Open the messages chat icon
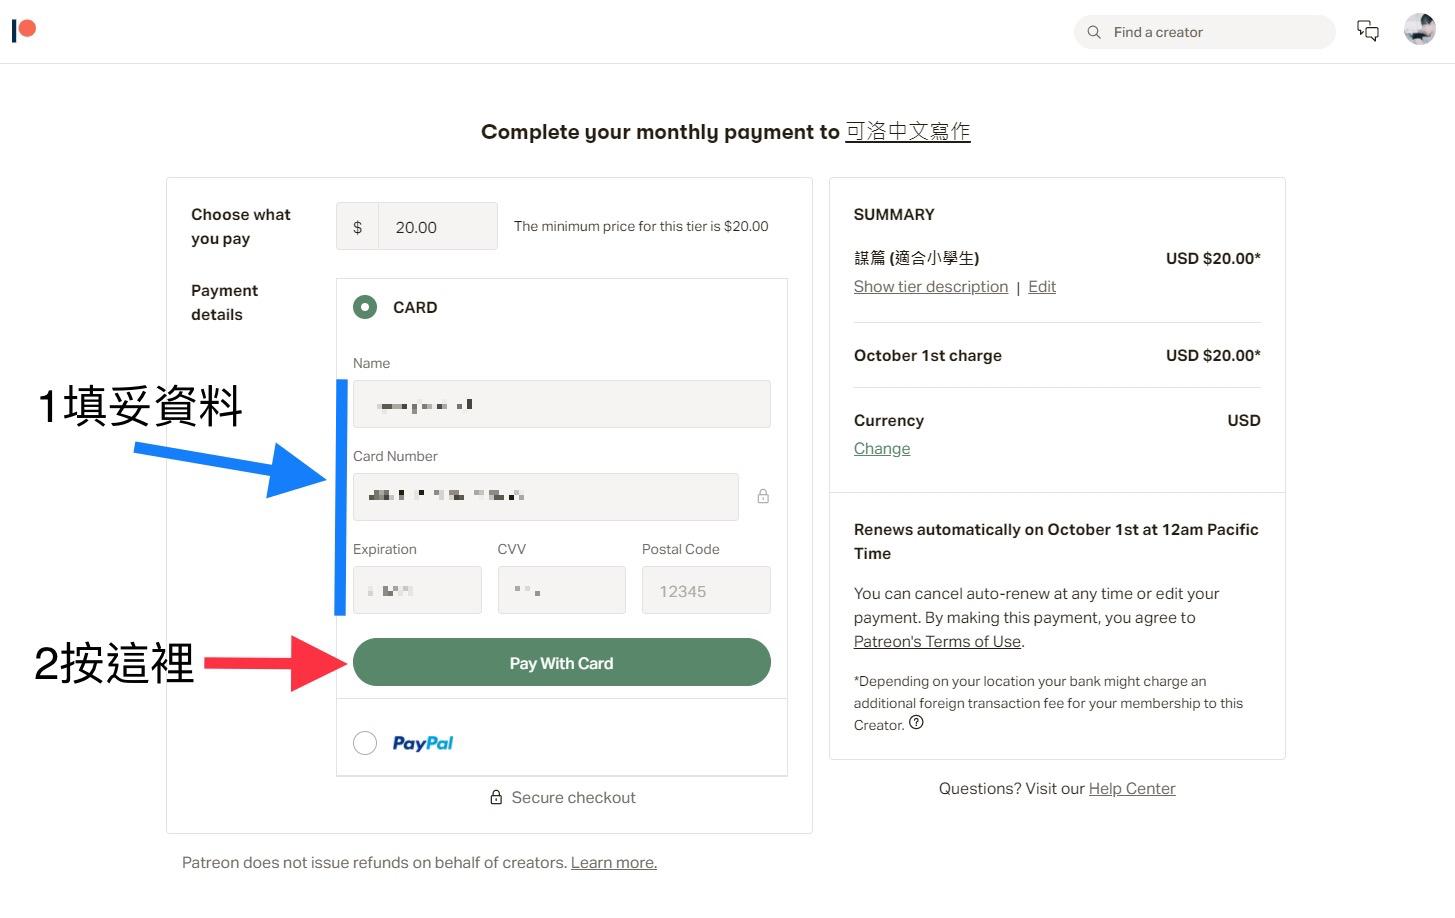This screenshot has height=918, width=1455. (1367, 31)
